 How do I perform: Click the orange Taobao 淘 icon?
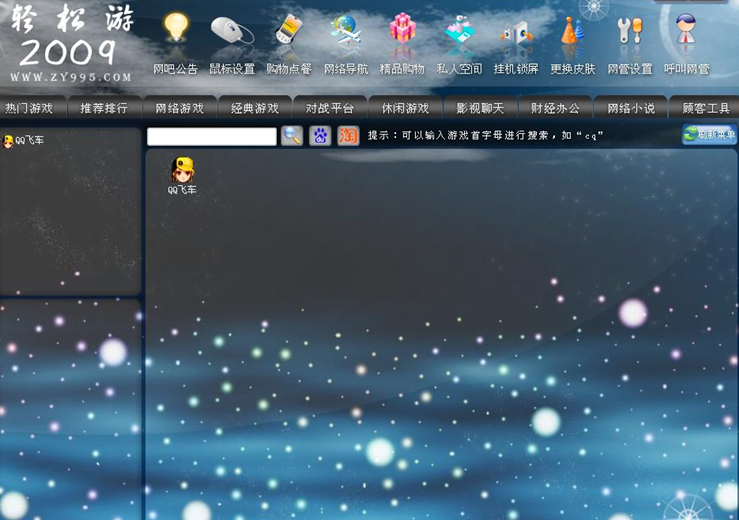(x=348, y=136)
